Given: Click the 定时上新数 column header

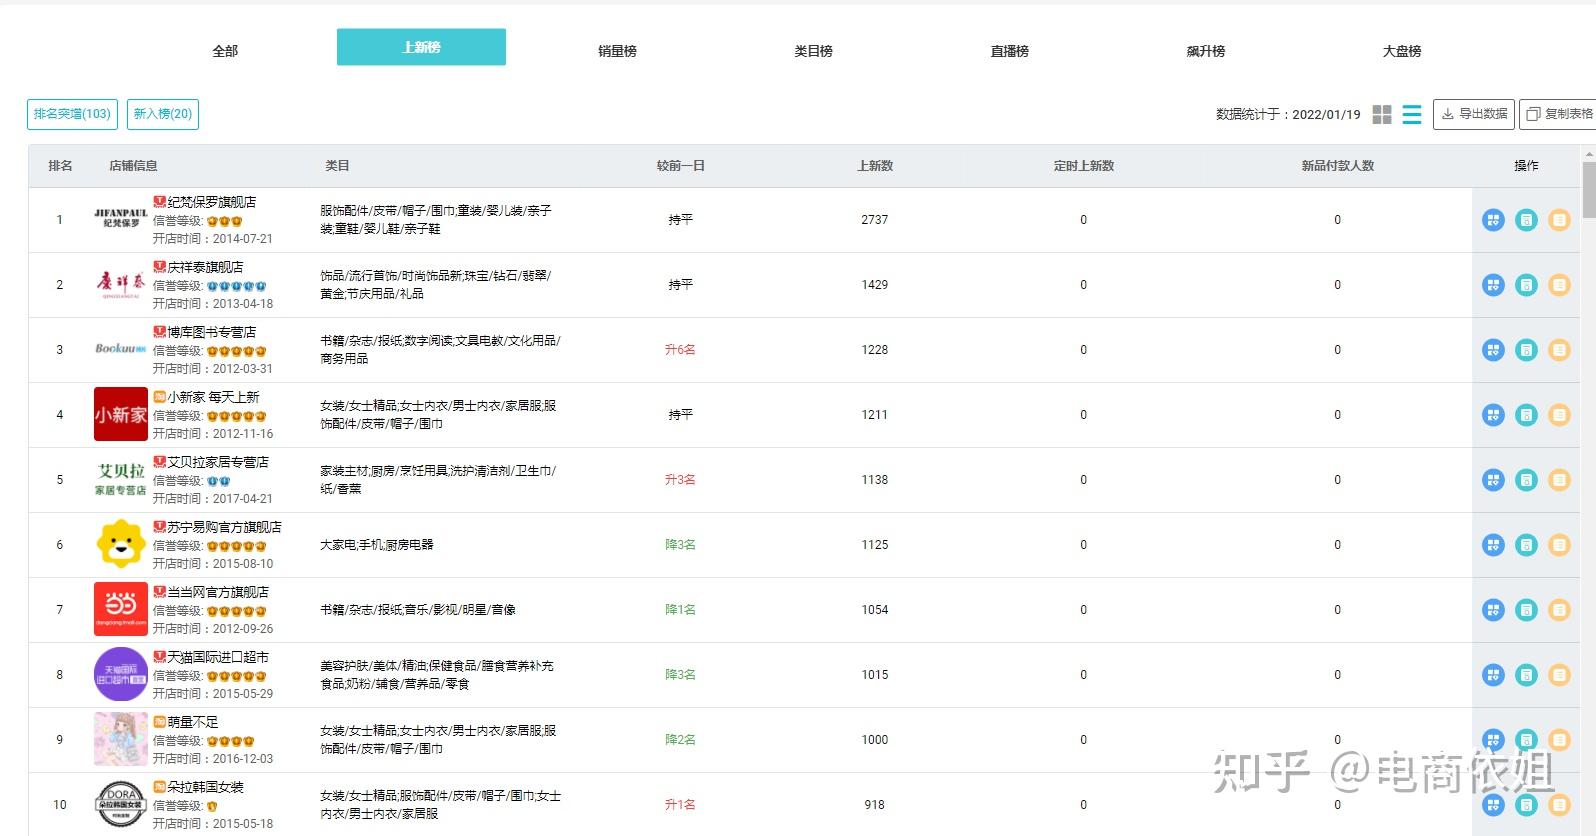Looking at the screenshot, I should tap(1084, 166).
